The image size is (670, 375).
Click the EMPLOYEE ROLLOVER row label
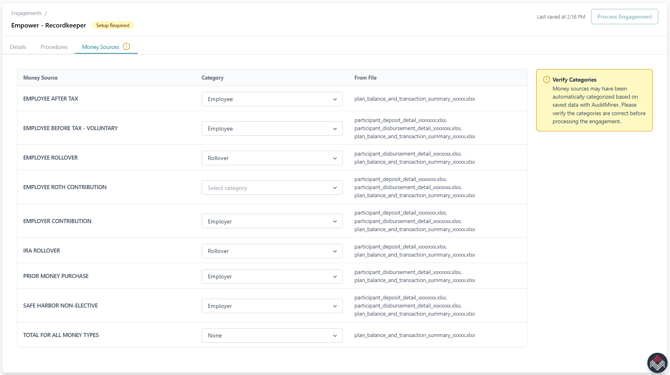click(x=50, y=158)
